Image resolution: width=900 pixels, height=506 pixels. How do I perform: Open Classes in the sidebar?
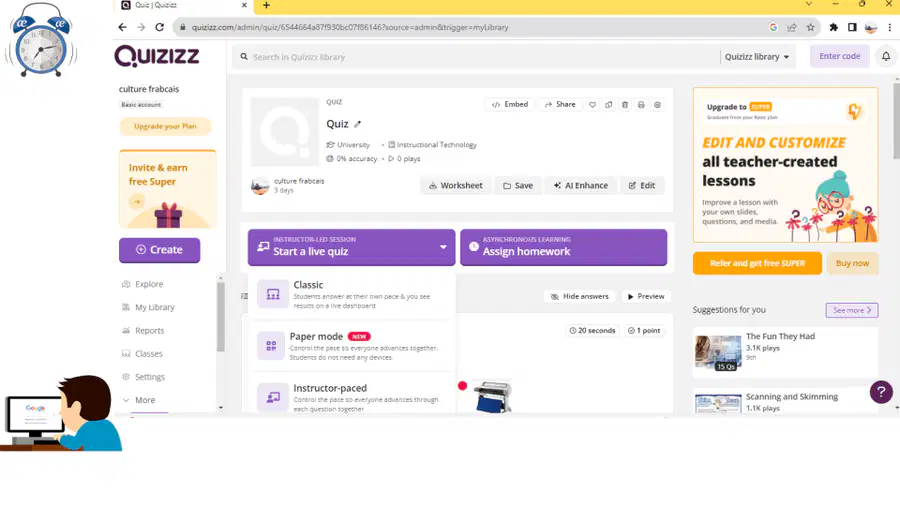click(x=142, y=353)
